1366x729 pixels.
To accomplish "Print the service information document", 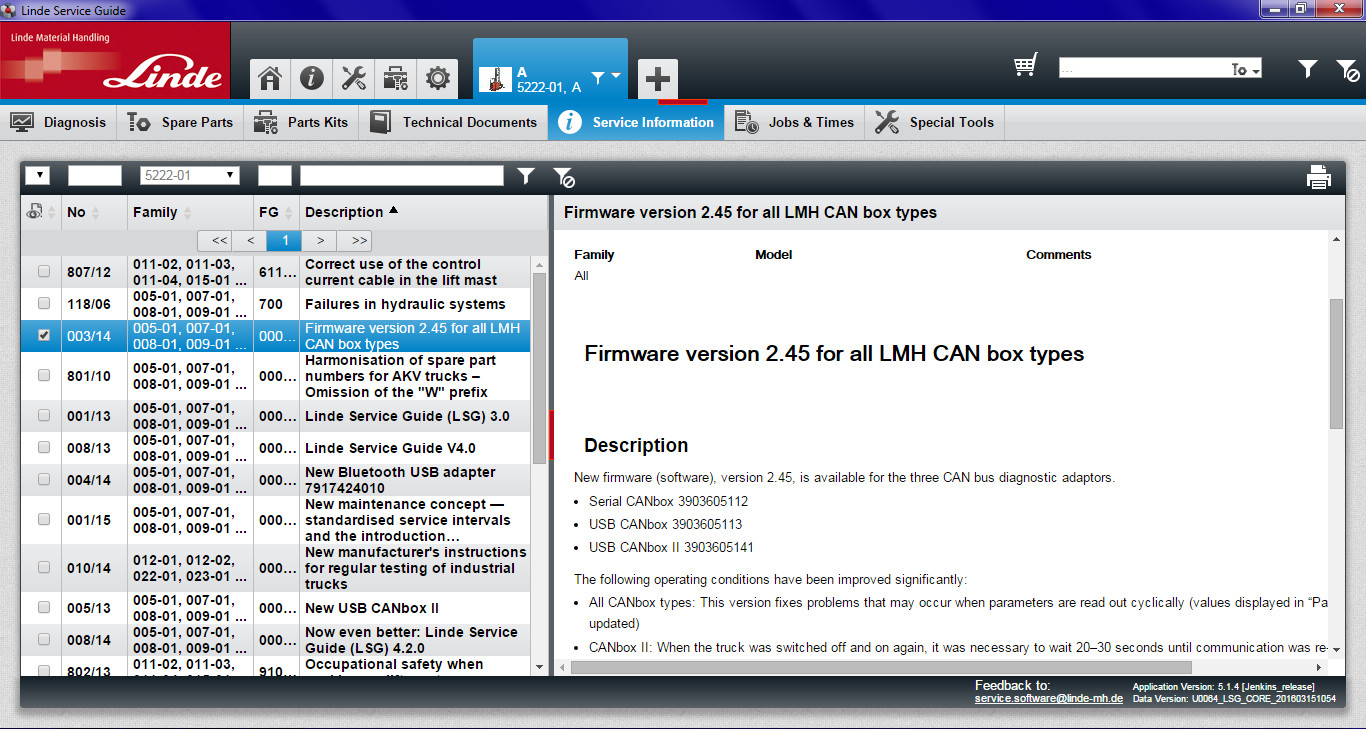I will pos(1318,178).
